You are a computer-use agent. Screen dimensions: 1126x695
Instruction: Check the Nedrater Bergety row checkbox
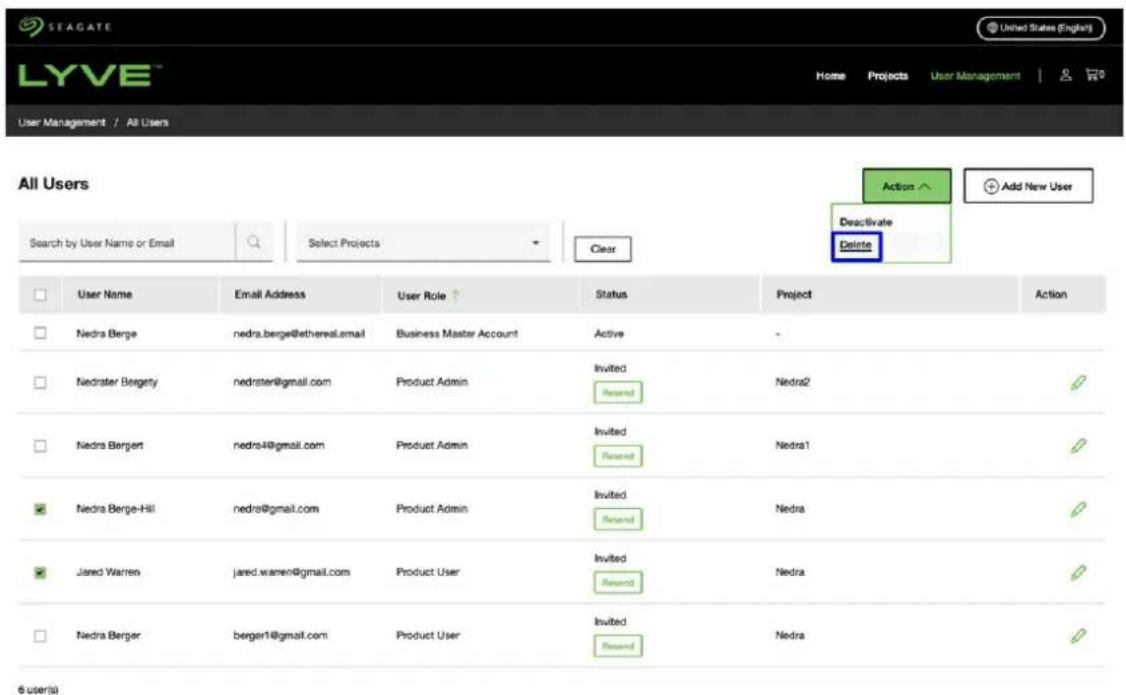pyautogui.click(x=40, y=382)
